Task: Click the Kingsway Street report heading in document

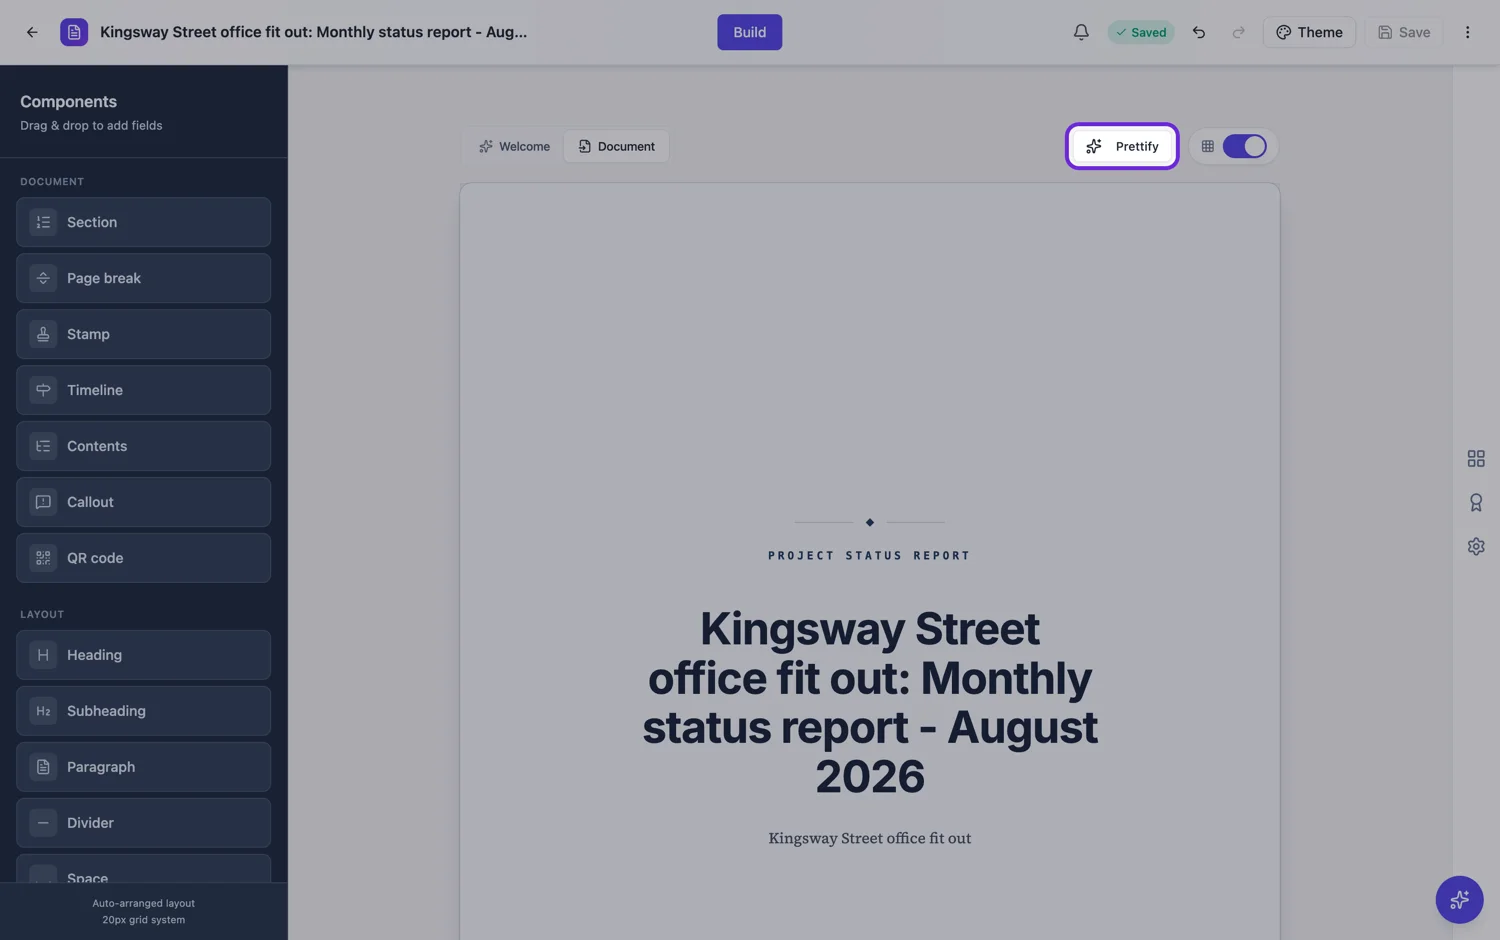Action: pyautogui.click(x=869, y=702)
